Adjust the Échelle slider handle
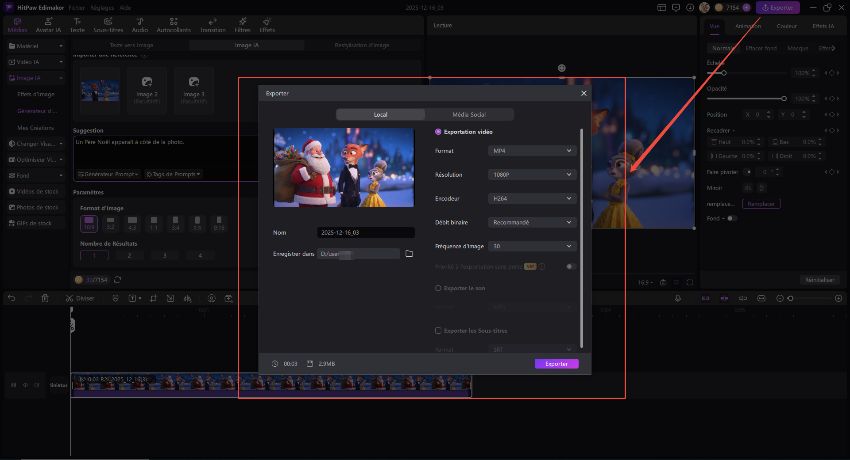Screen dimensions: 850x460 (723, 73)
